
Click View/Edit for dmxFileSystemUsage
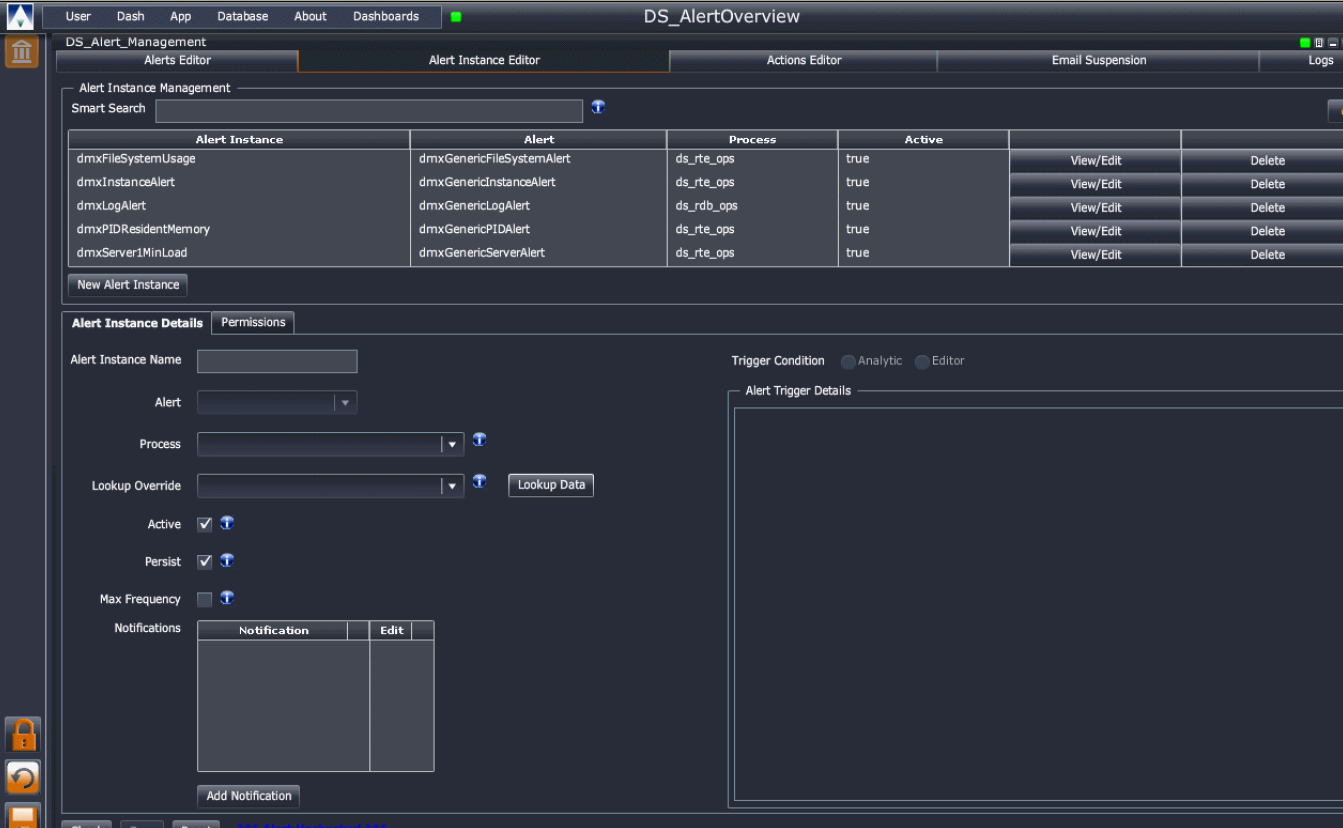pos(1096,160)
